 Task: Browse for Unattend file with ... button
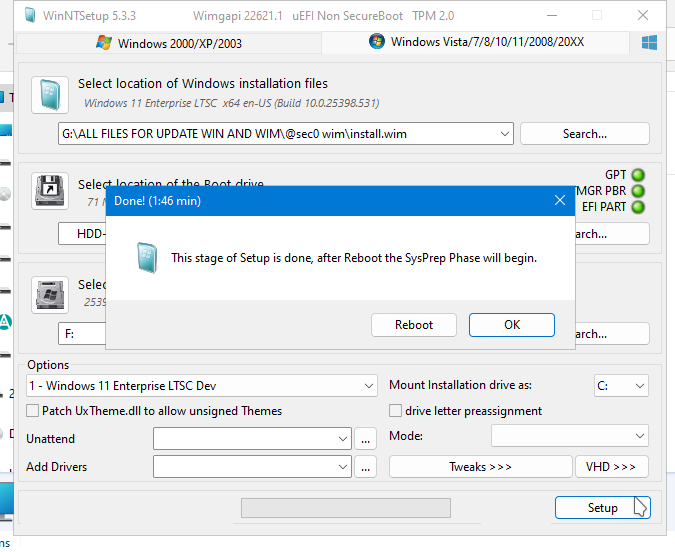click(x=365, y=439)
